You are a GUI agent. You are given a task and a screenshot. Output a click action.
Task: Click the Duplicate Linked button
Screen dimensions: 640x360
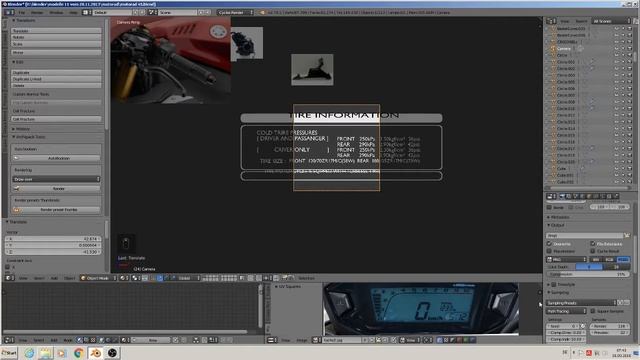point(56,79)
